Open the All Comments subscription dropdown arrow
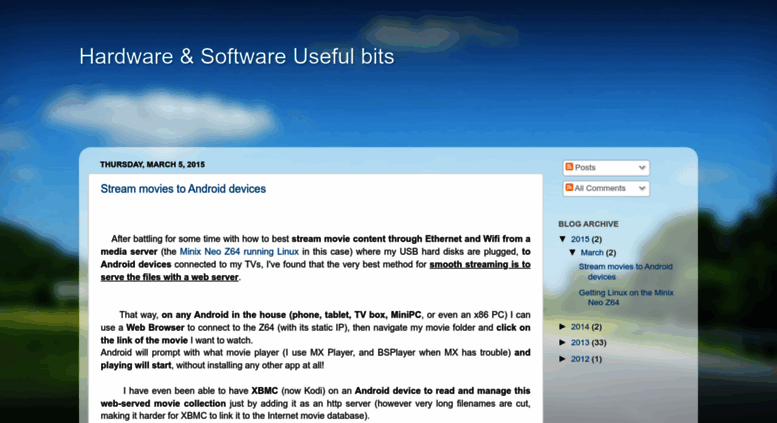The width and height of the screenshot is (777, 423). click(642, 188)
